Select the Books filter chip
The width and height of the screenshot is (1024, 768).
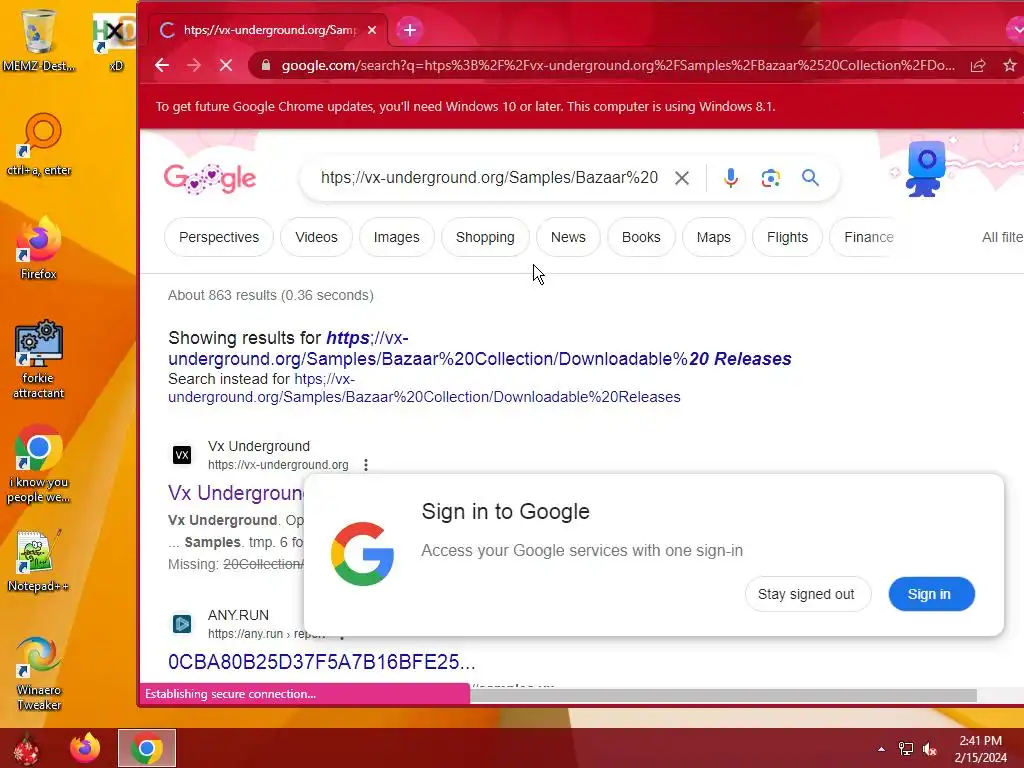click(641, 237)
